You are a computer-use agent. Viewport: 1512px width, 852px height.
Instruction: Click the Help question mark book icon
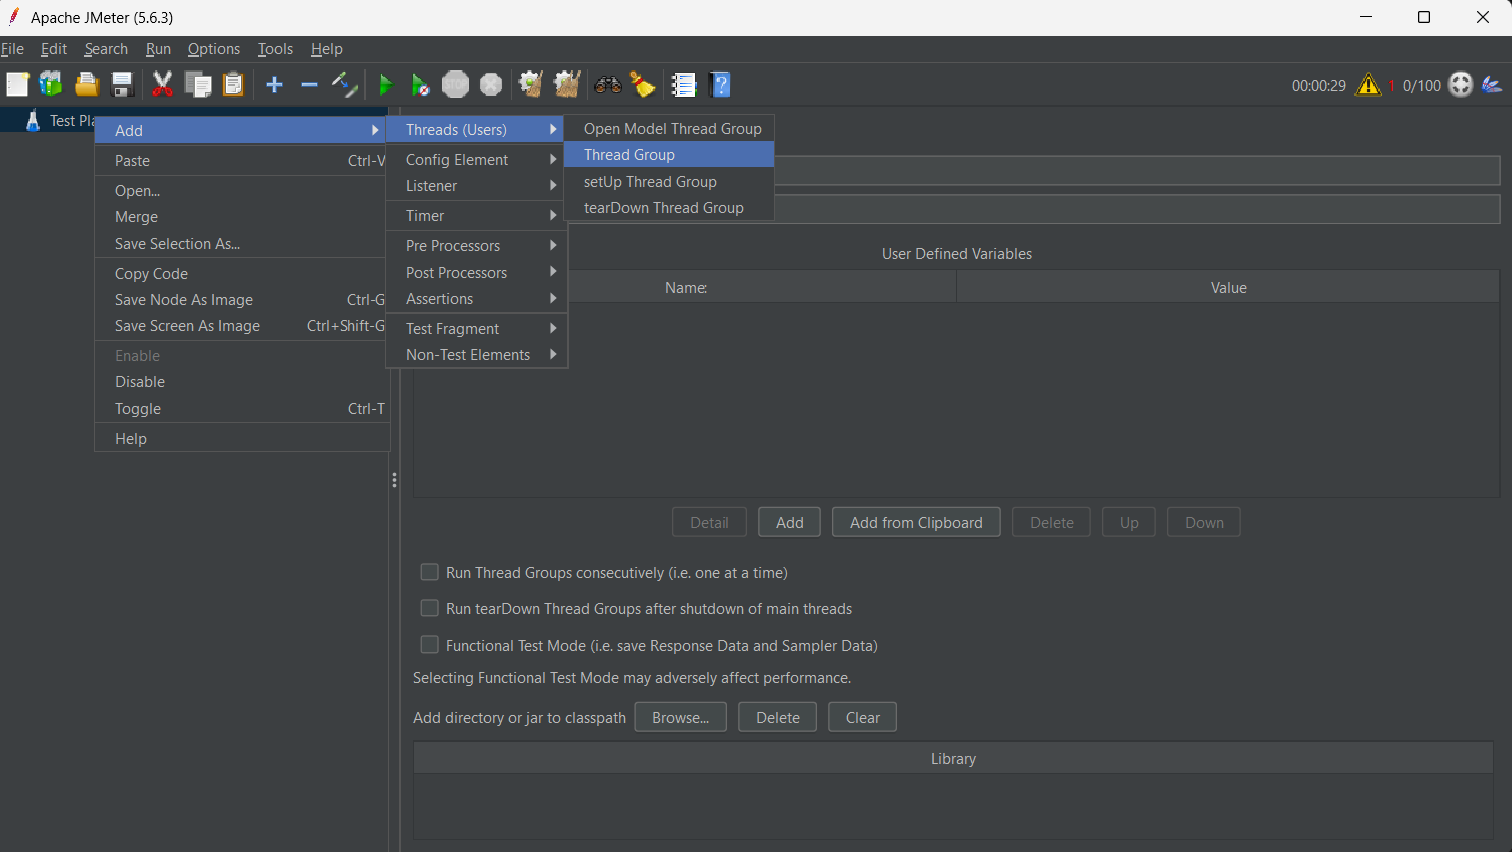click(x=720, y=85)
